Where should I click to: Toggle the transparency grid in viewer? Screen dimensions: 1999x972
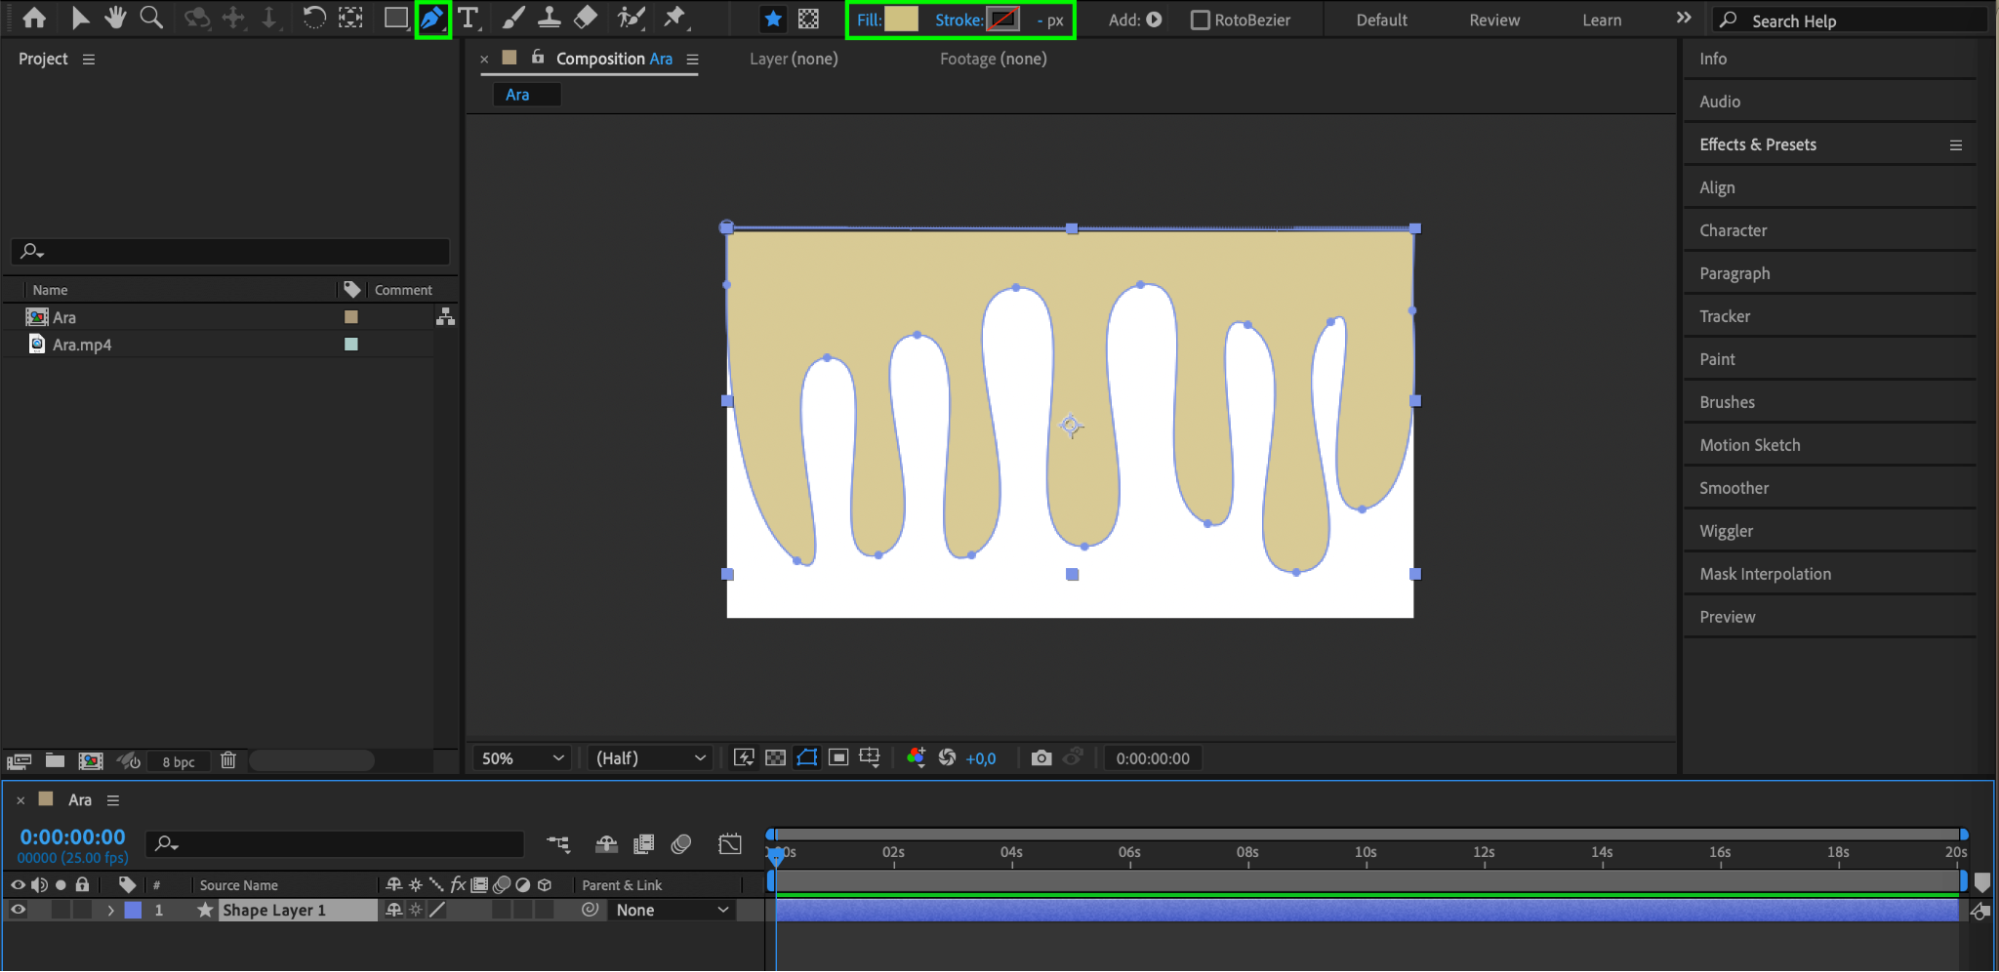775,758
